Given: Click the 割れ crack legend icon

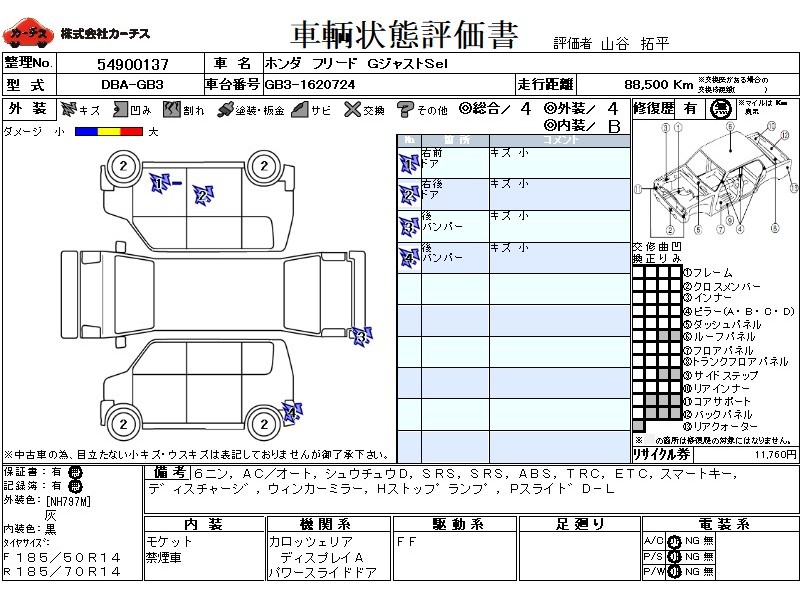Looking at the screenshot, I should (171, 109).
